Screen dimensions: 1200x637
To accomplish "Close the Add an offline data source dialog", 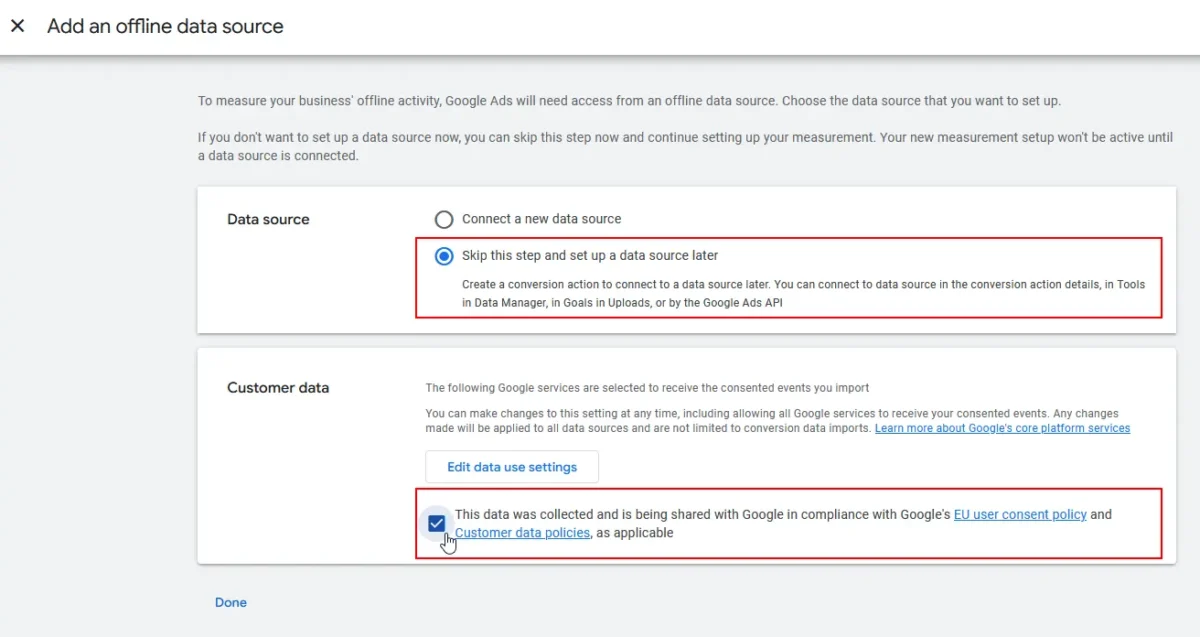I will (x=18, y=27).
